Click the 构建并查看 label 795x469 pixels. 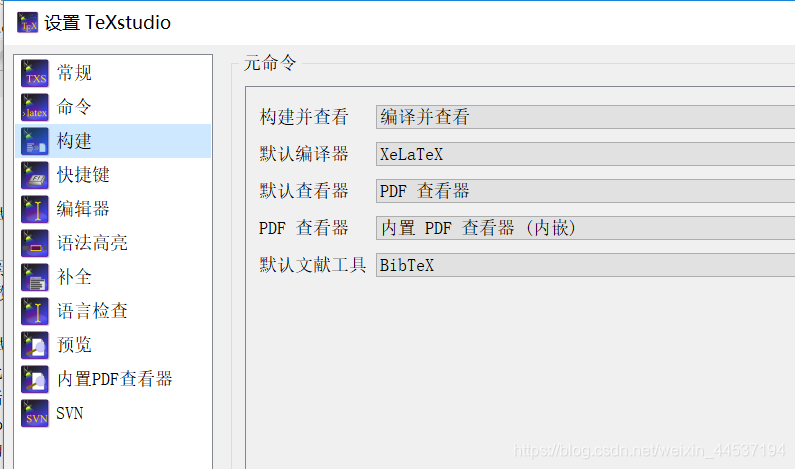tap(304, 117)
